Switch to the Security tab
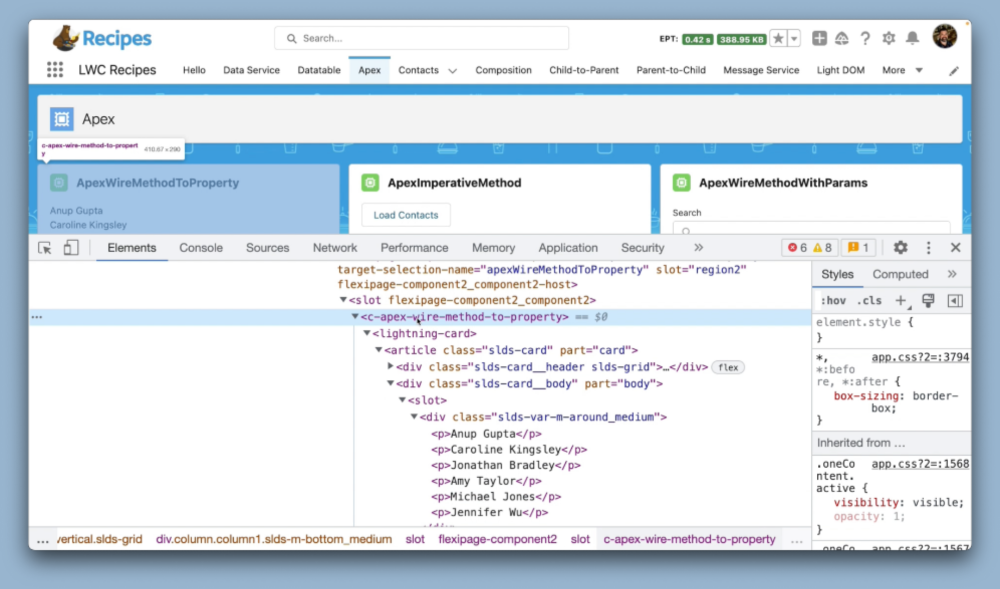 tap(642, 248)
